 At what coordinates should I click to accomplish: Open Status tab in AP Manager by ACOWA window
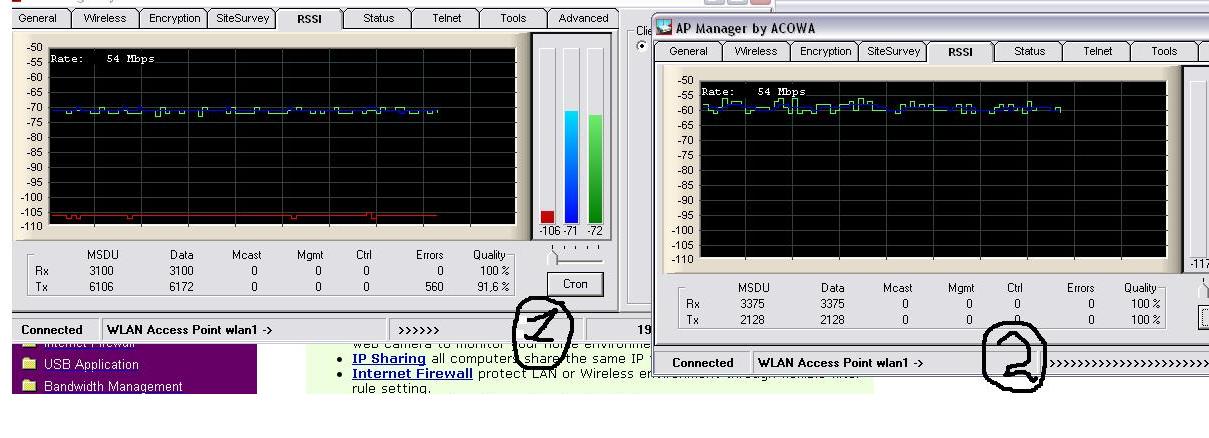(1029, 51)
